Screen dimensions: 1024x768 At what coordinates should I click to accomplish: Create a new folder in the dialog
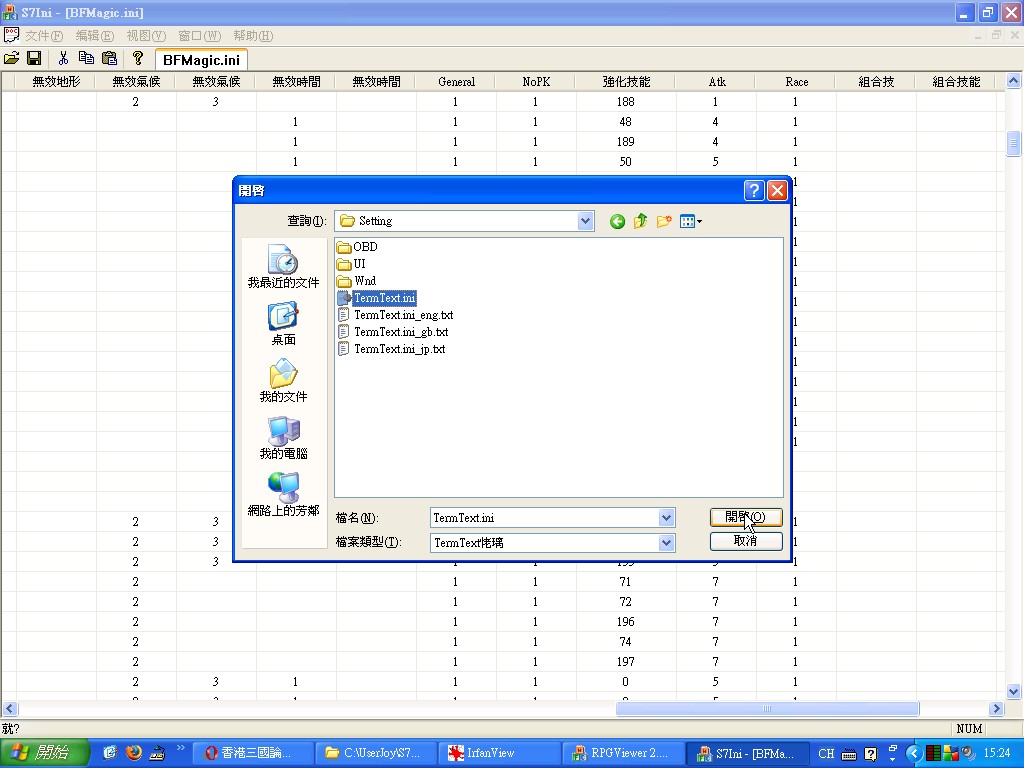point(663,221)
